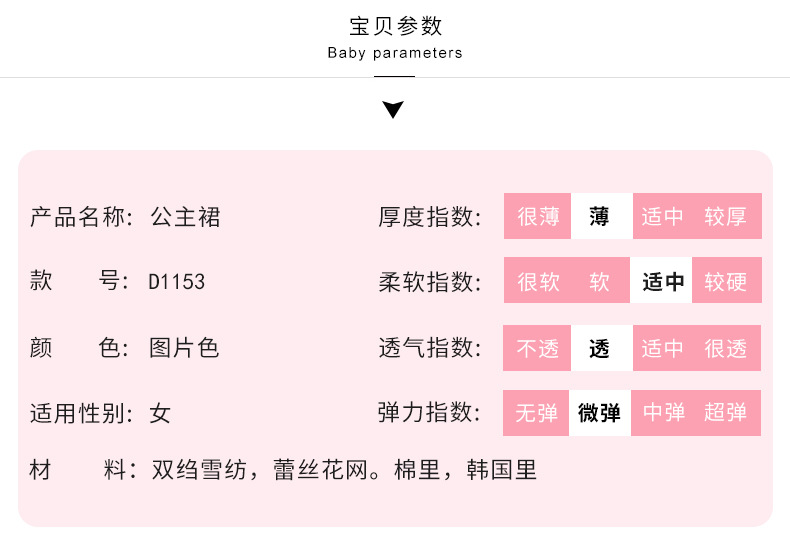
Task: Click the material description text
Action: click(x=344, y=470)
